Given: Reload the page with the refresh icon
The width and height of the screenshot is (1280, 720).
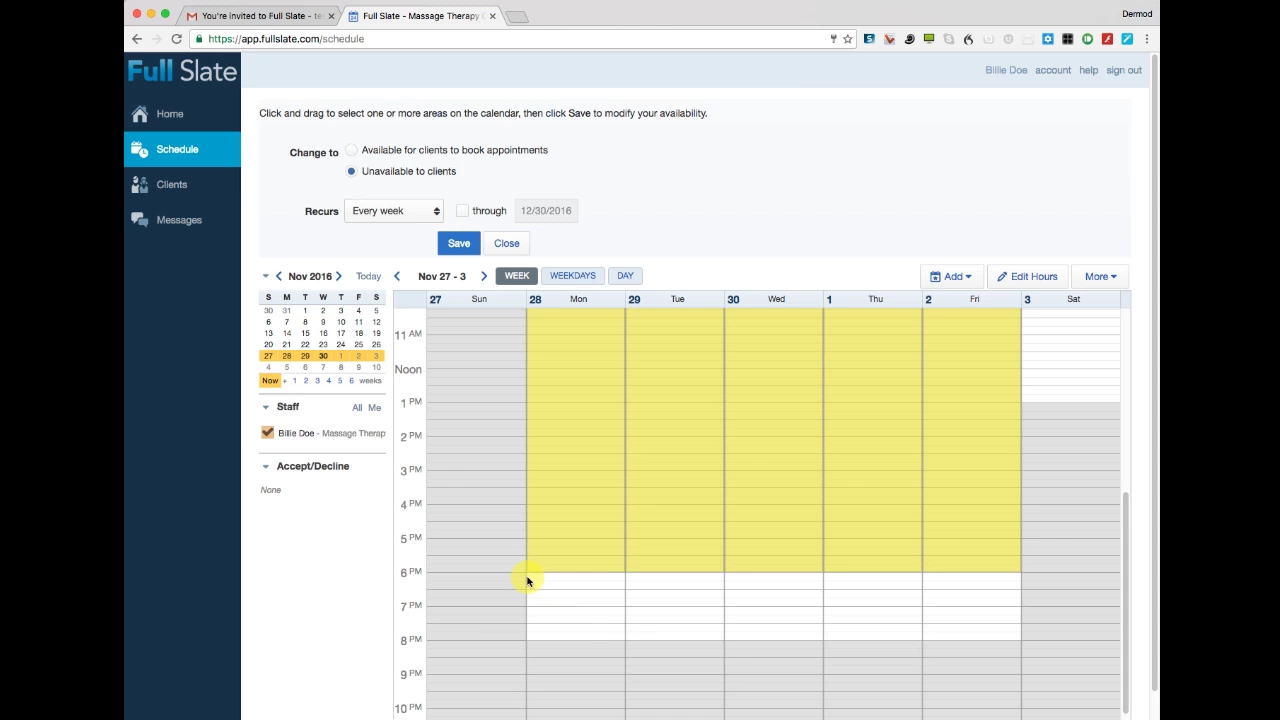Looking at the screenshot, I should 176,39.
